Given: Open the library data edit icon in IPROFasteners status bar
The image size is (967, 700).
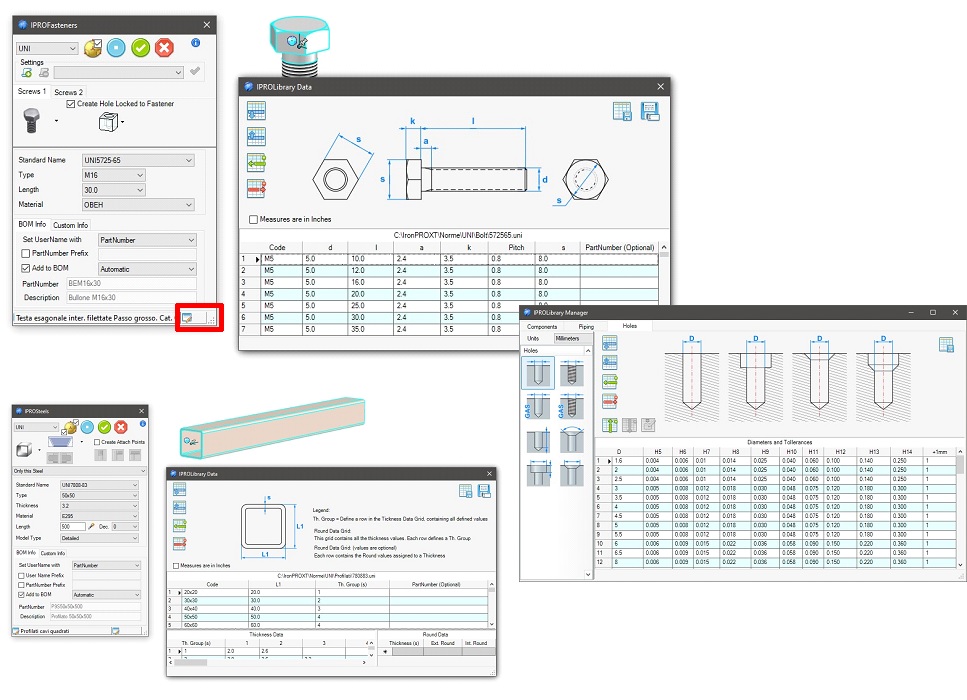Looking at the screenshot, I should coord(187,318).
